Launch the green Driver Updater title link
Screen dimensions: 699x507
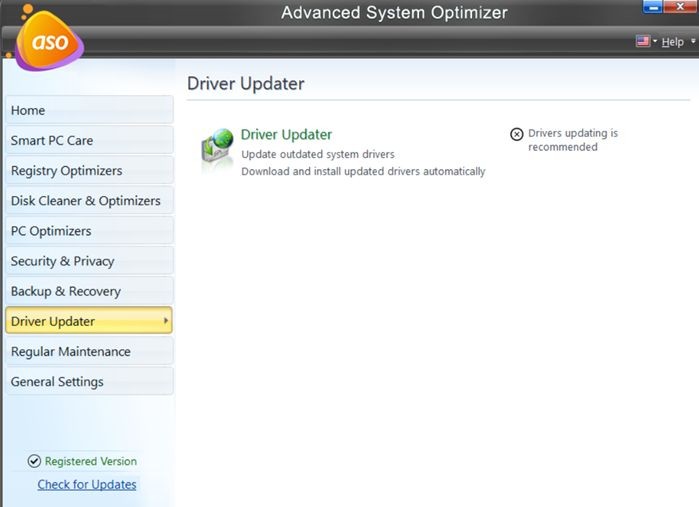point(286,134)
